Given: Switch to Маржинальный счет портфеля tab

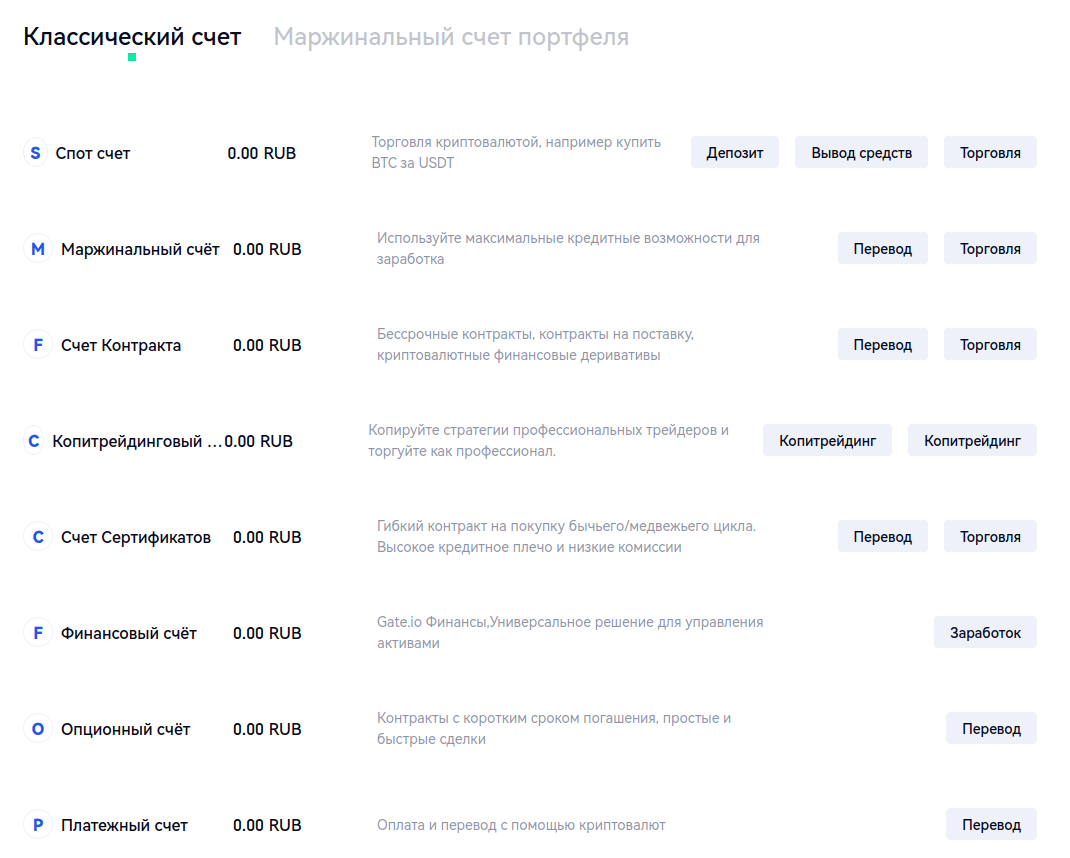Looking at the screenshot, I should pos(451,37).
